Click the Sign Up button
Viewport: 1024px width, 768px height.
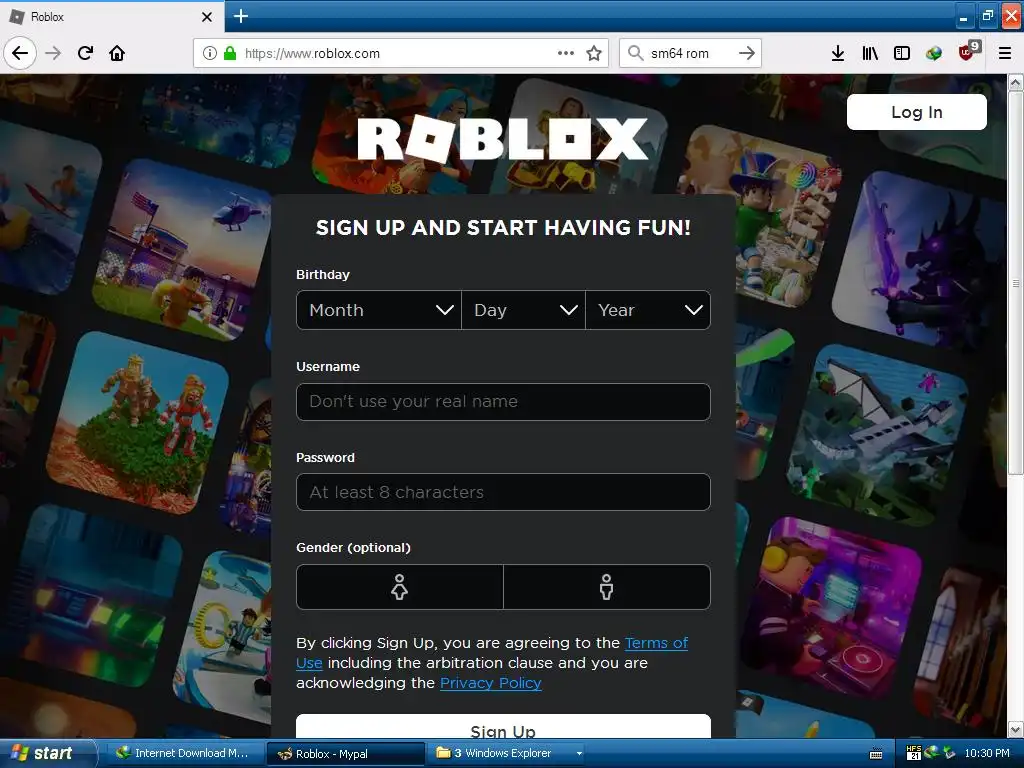[x=504, y=727]
